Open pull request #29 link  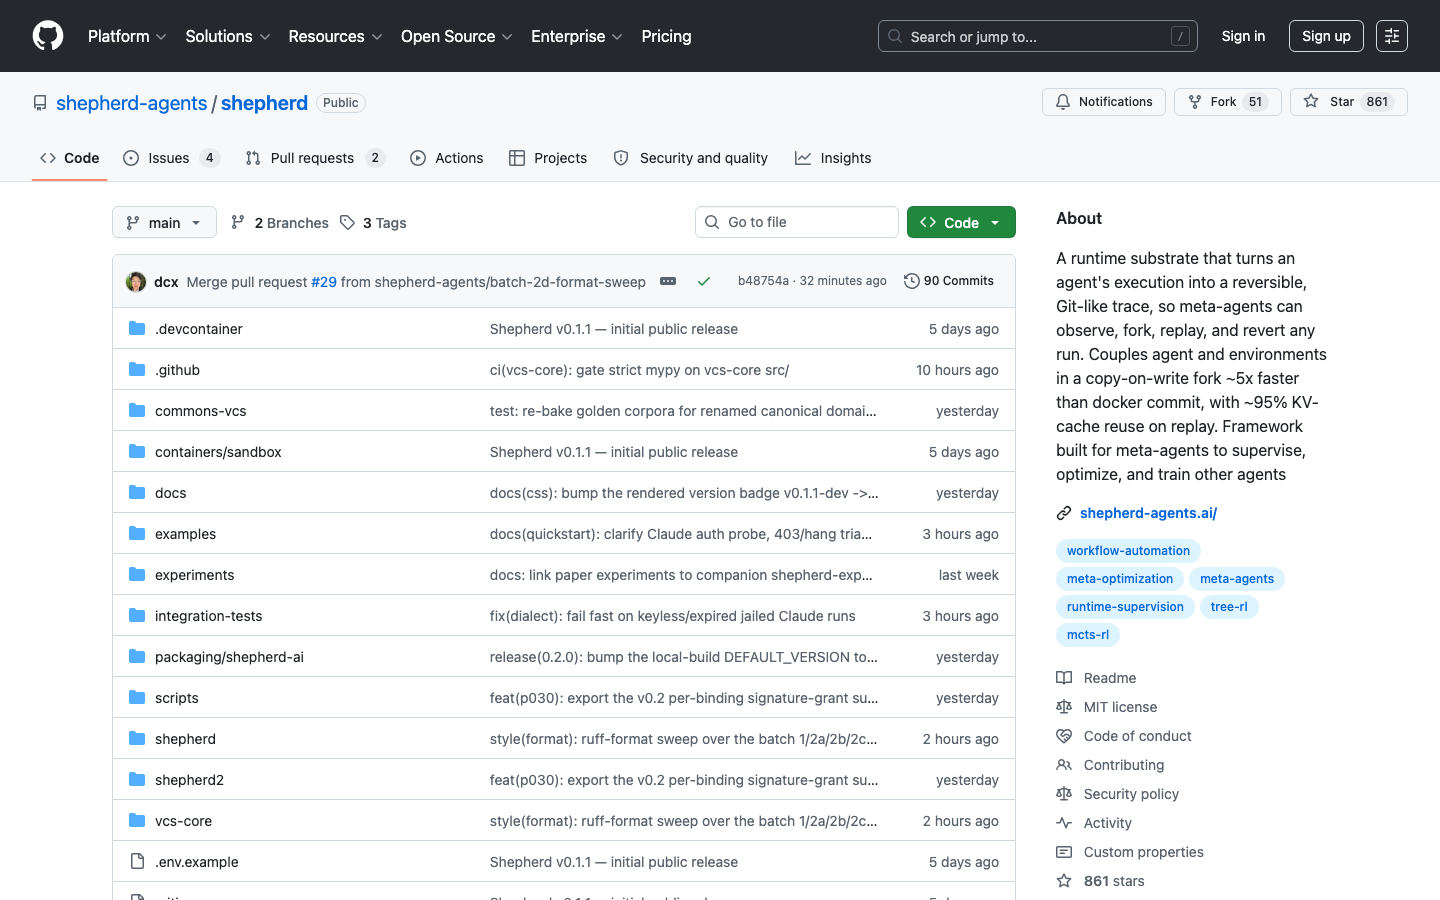324,282
